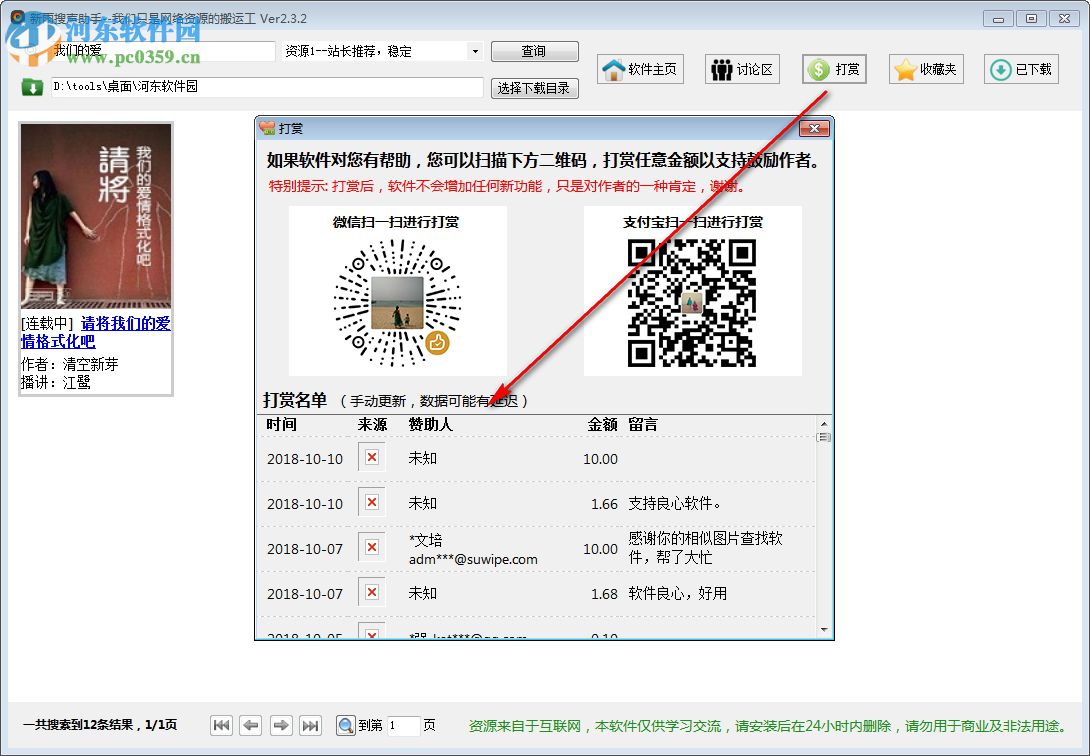Select the 金额 column header
This screenshot has width=1090, height=756.
[x=602, y=425]
